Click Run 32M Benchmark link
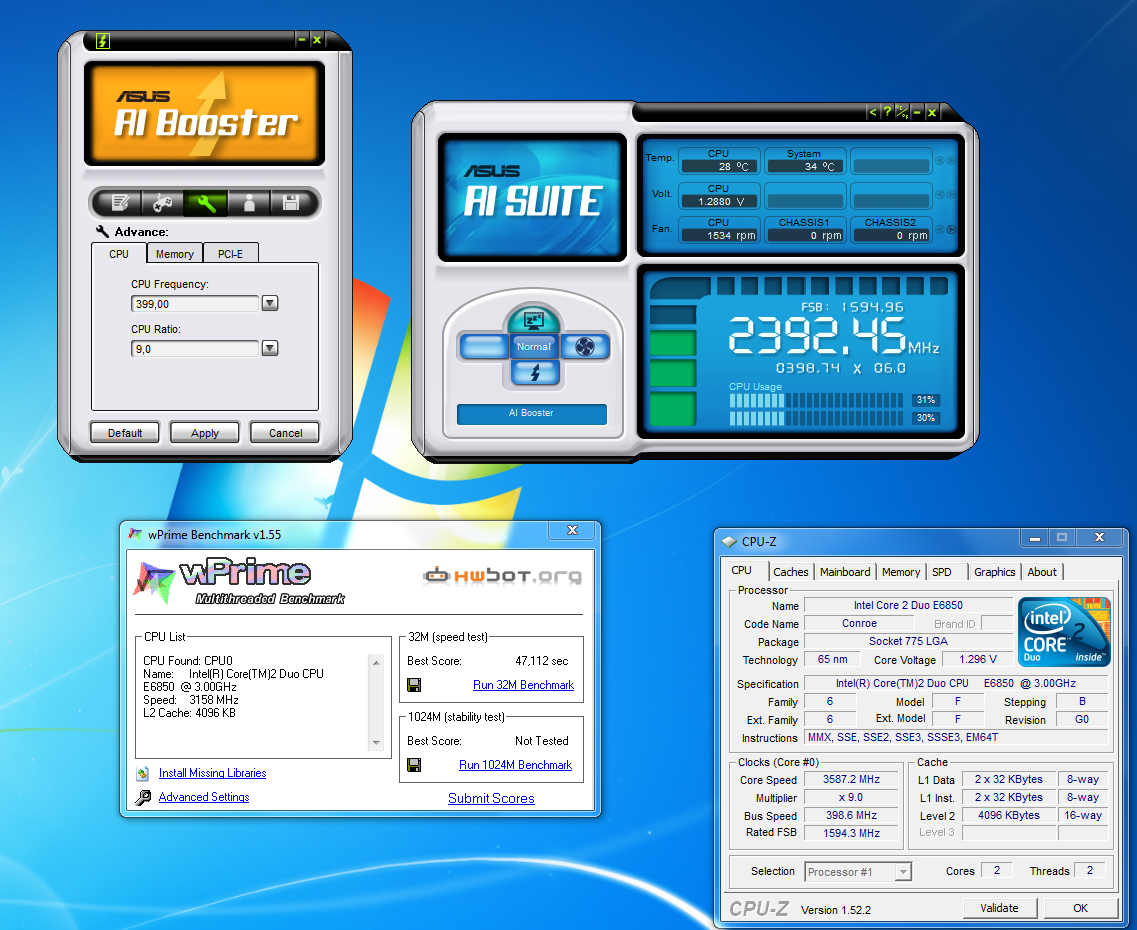The image size is (1137, 930). click(x=523, y=685)
